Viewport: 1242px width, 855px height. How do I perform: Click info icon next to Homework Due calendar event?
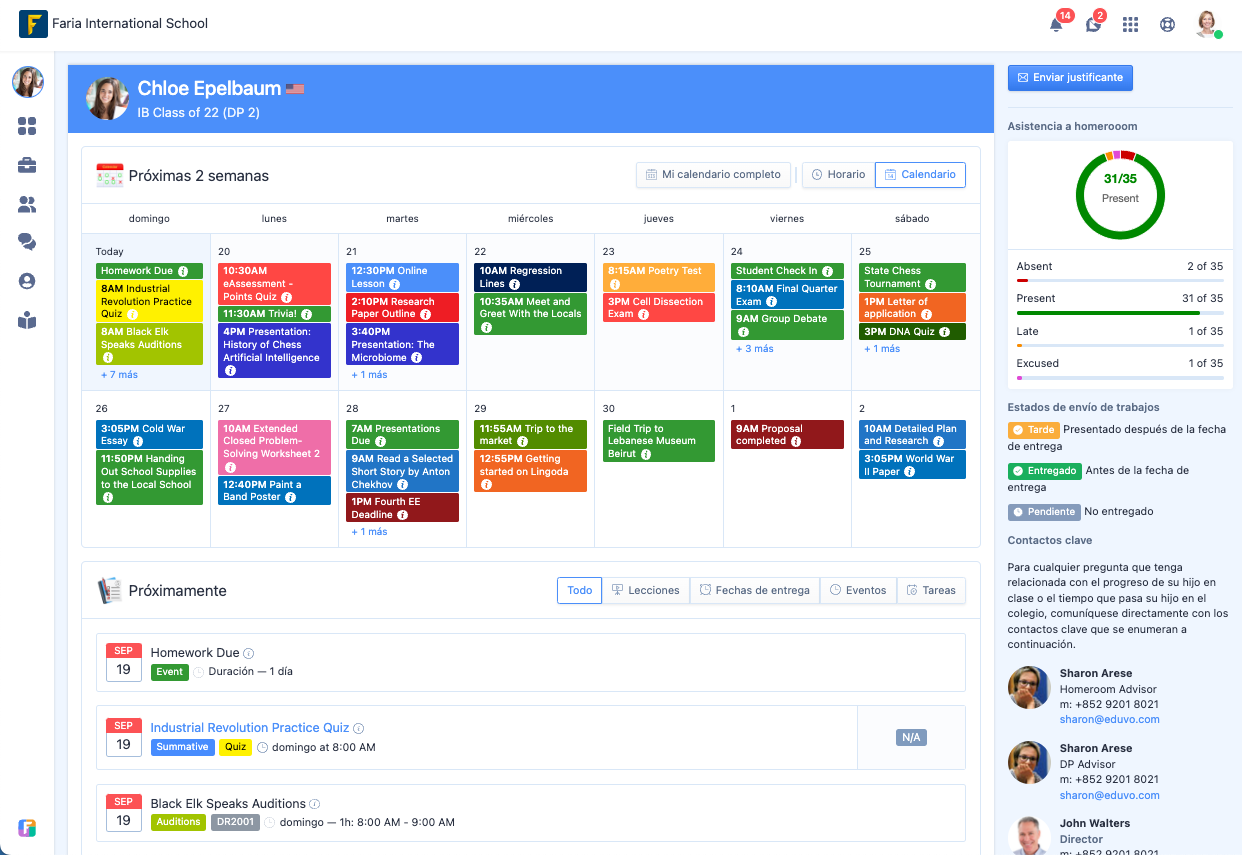(x=183, y=271)
